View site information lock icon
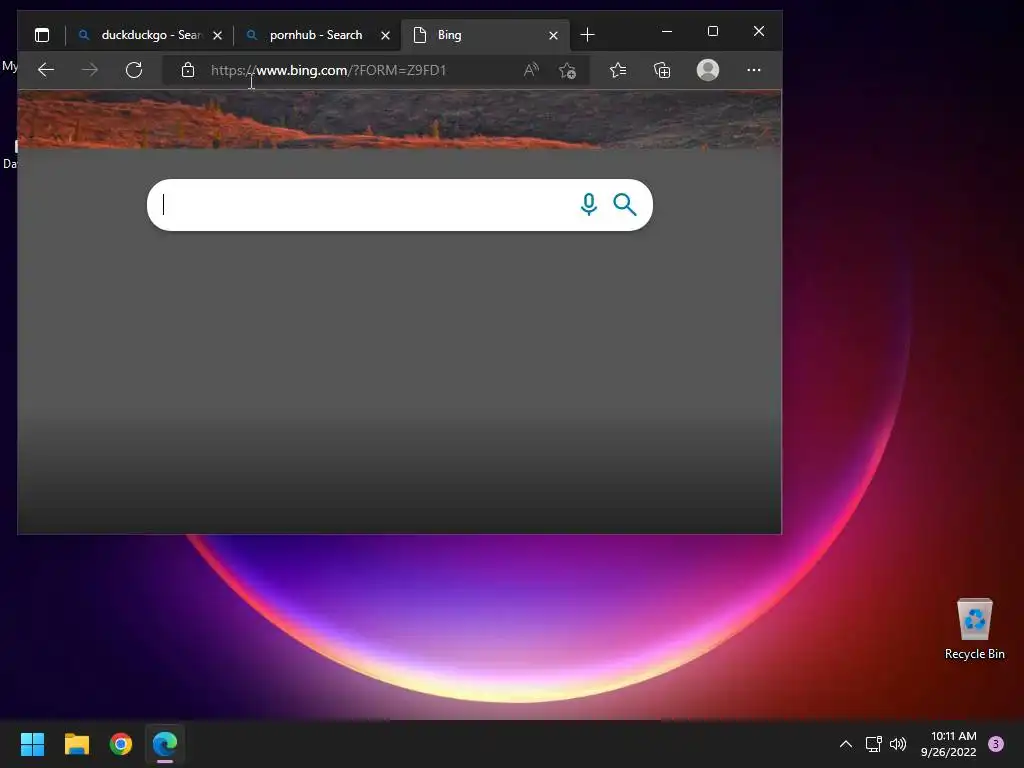This screenshot has width=1024, height=768. (188, 70)
